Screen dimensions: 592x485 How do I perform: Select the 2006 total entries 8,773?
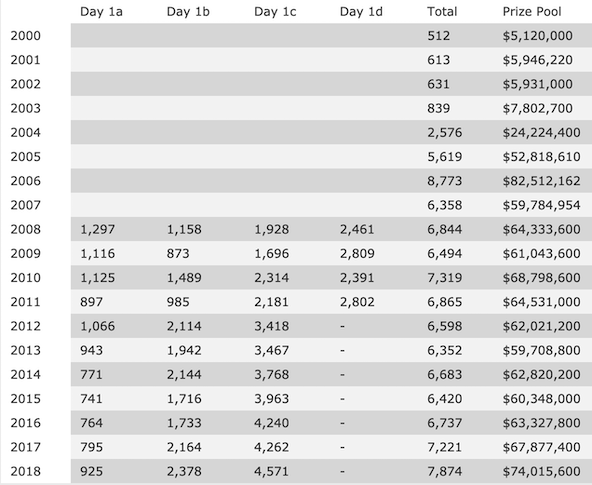click(444, 181)
